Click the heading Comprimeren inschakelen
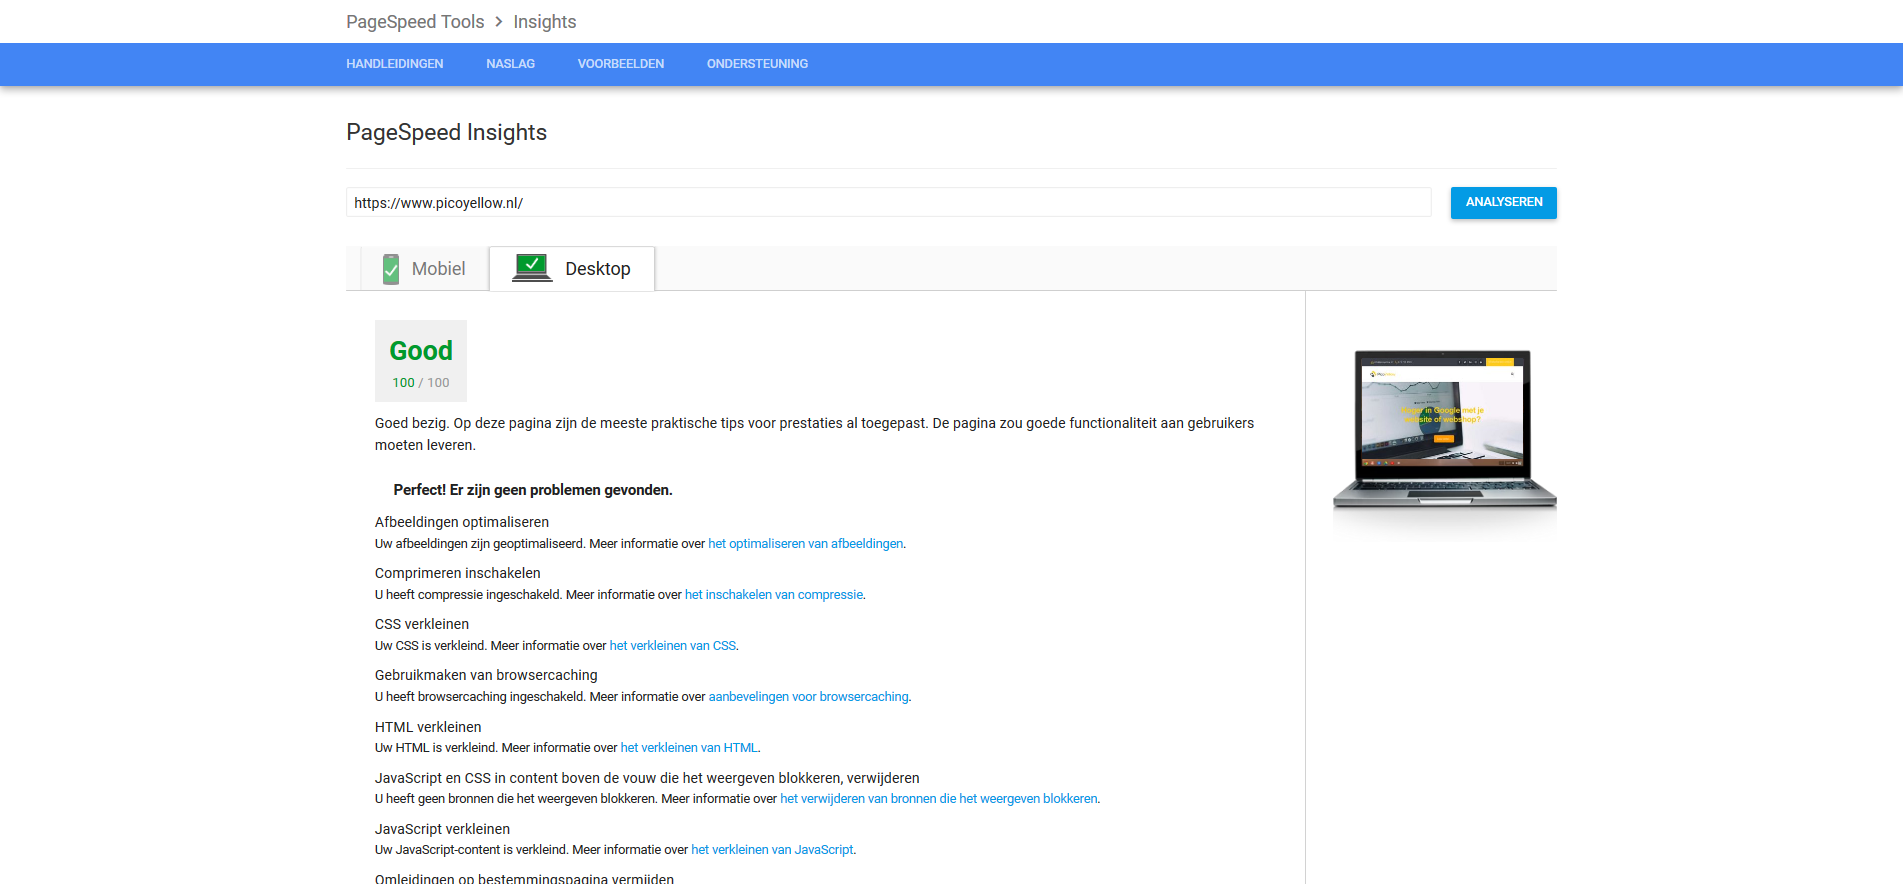The height and width of the screenshot is (884, 1903). coord(458,573)
